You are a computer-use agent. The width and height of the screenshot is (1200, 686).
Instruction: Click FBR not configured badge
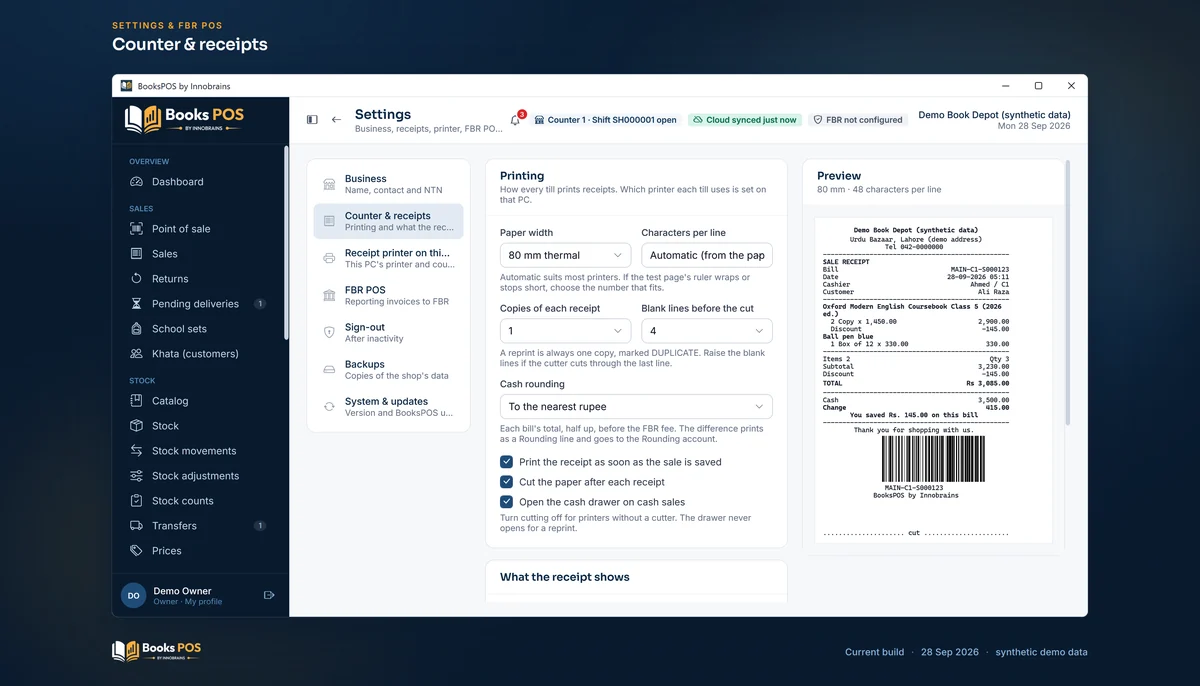(x=858, y=120)
